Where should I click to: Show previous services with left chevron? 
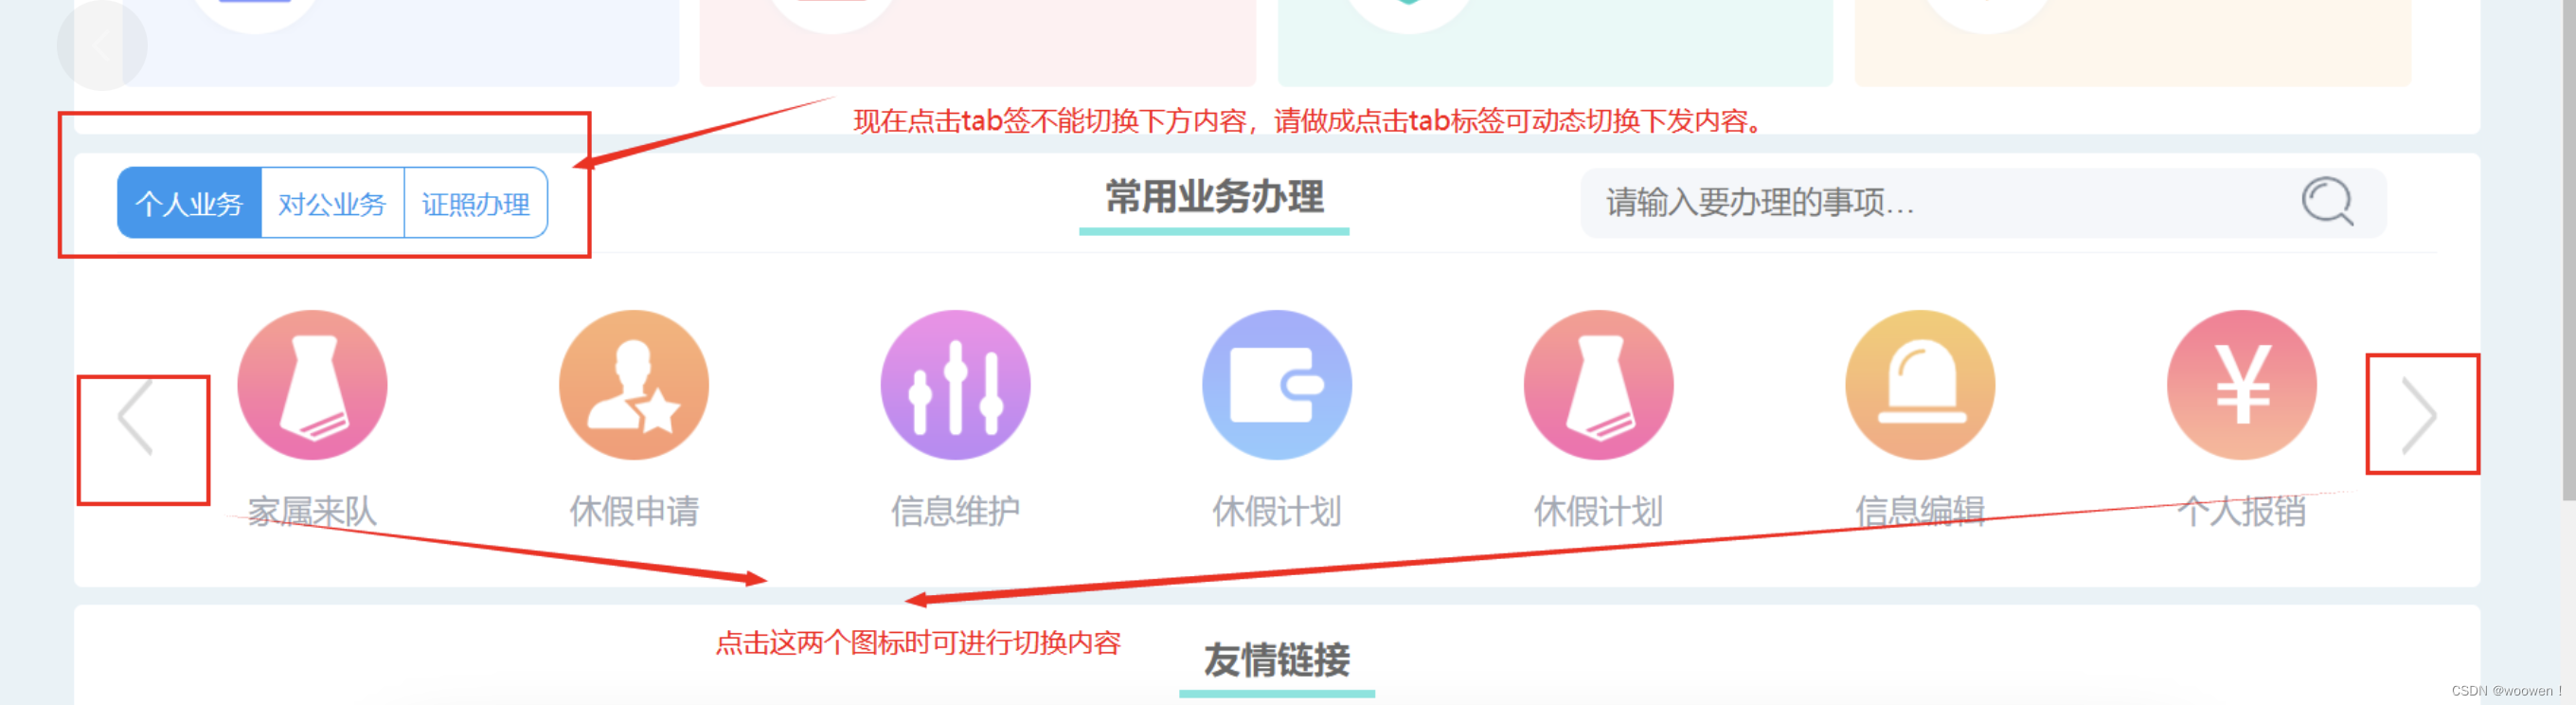(136, 417)
